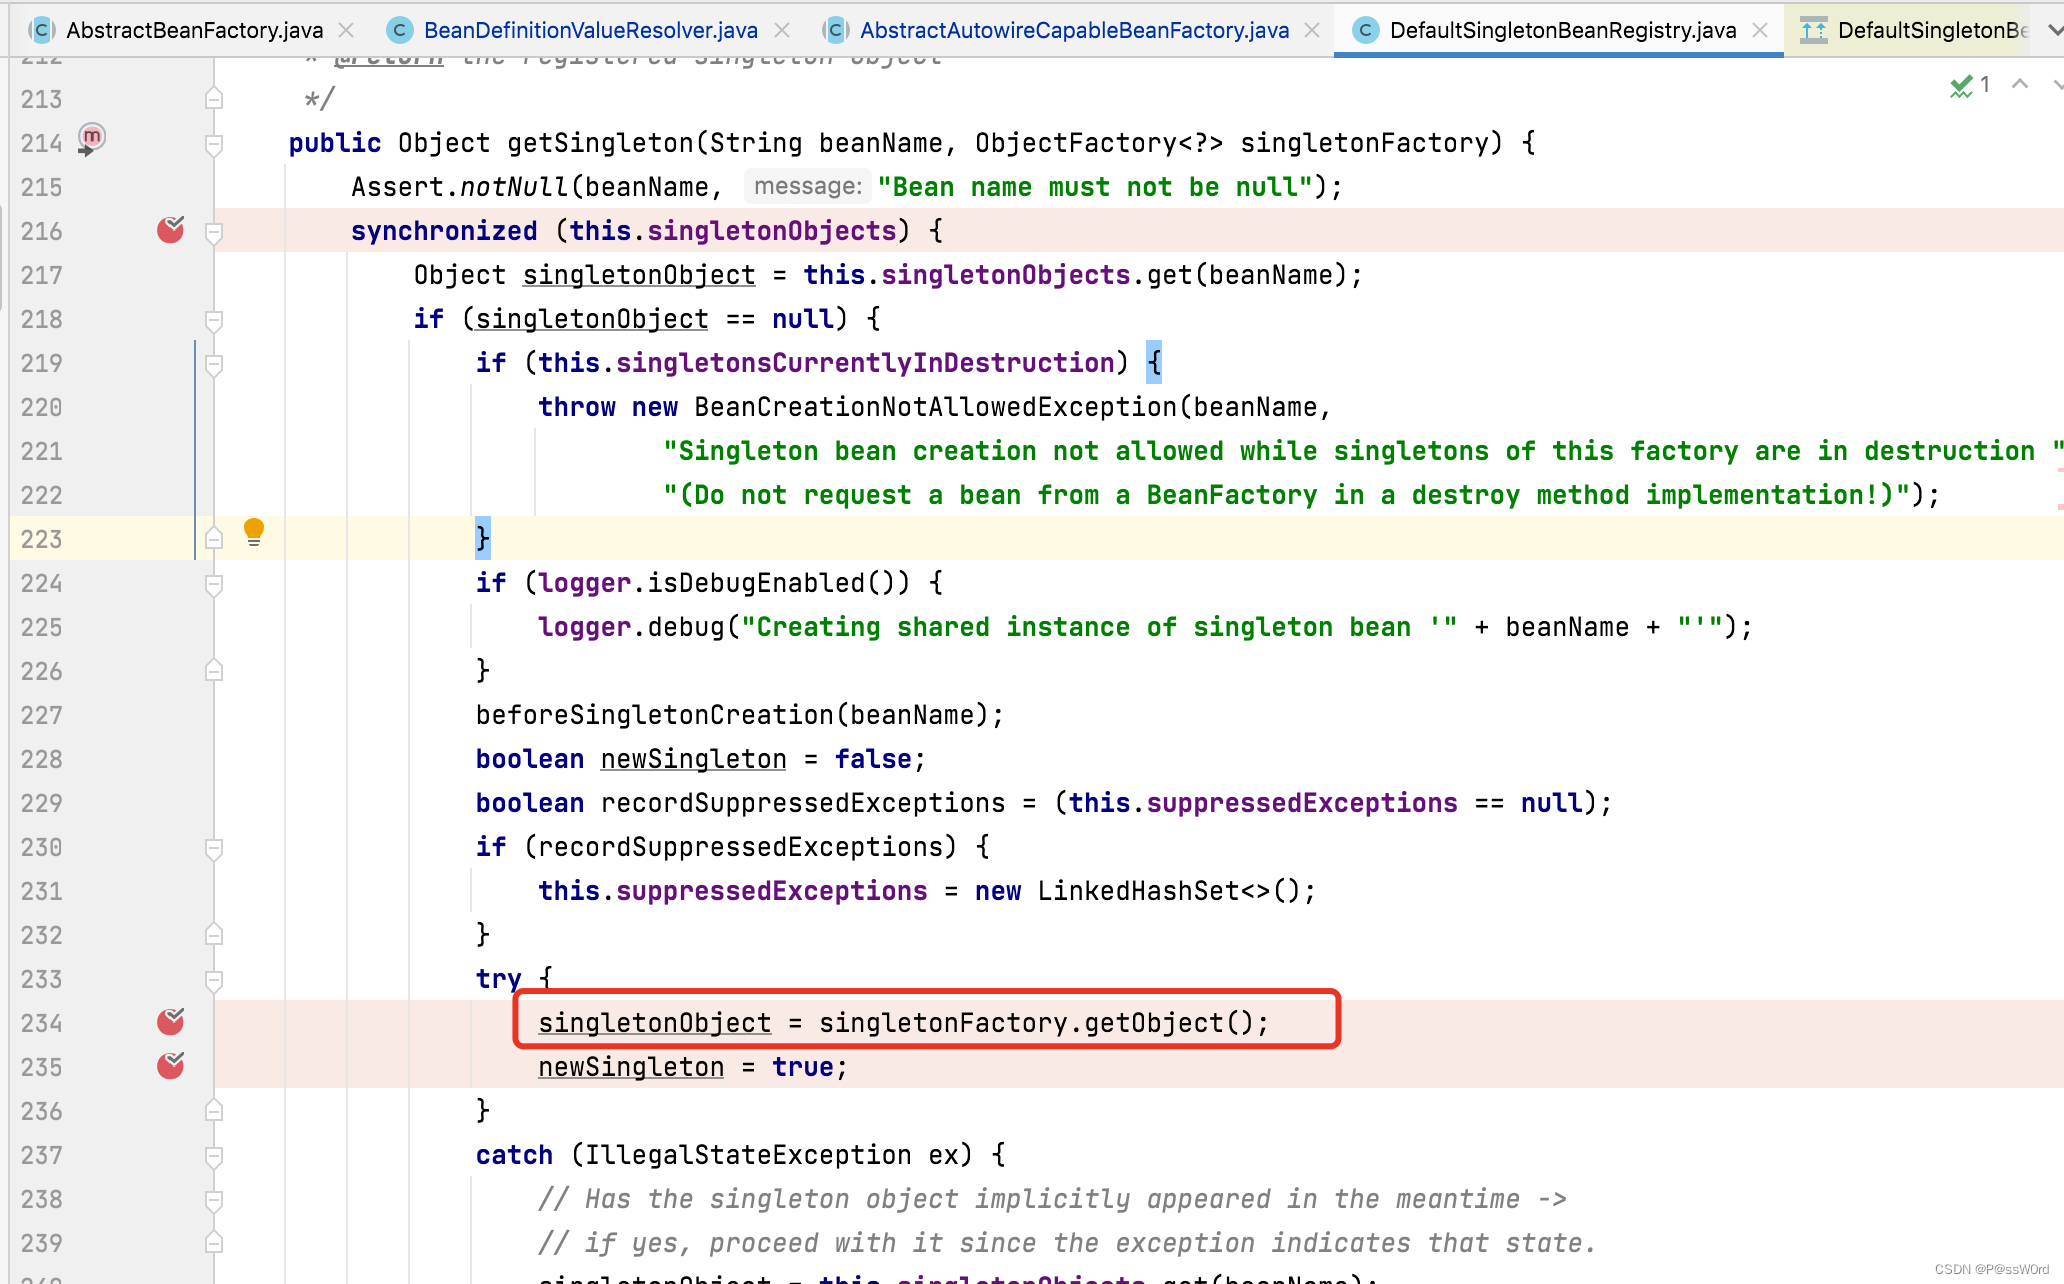The image size is (2064, 1284).
Task: Click isDebugEnabled() on line 224
Action: pos(778,583)
